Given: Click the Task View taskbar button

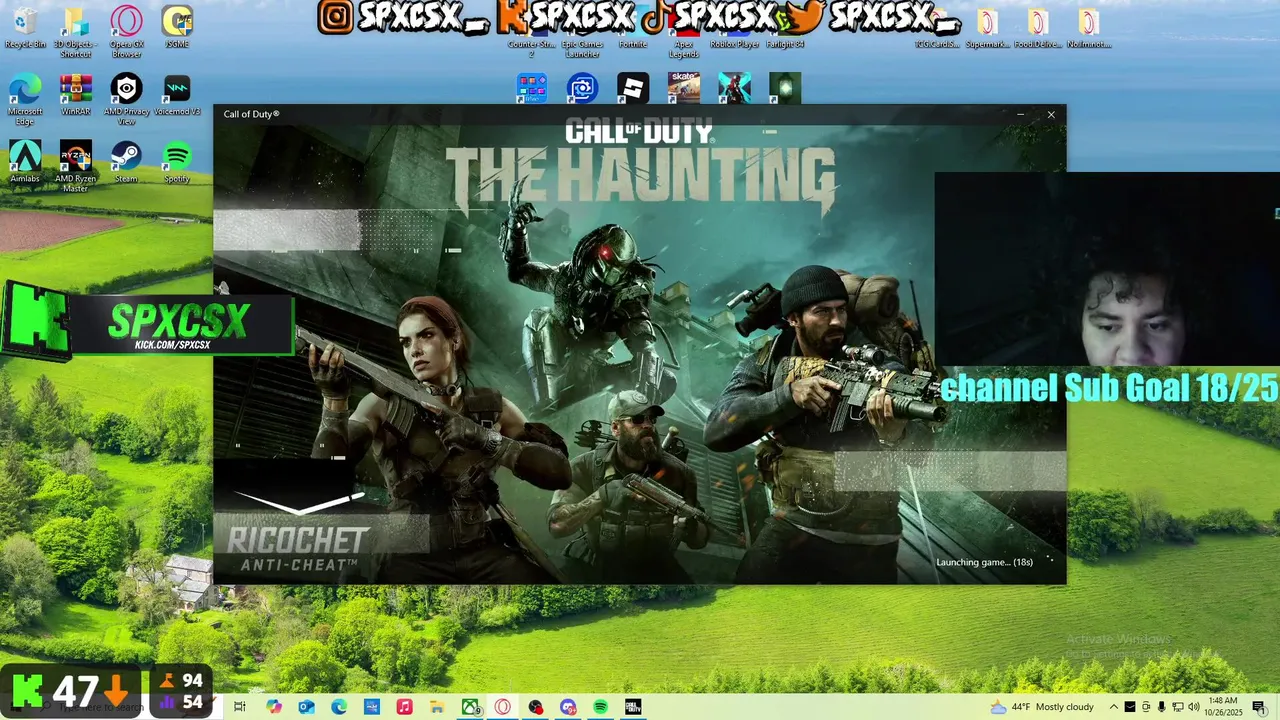Looking at the screenshot, I should pyautogui.click(x=240, y=707).
